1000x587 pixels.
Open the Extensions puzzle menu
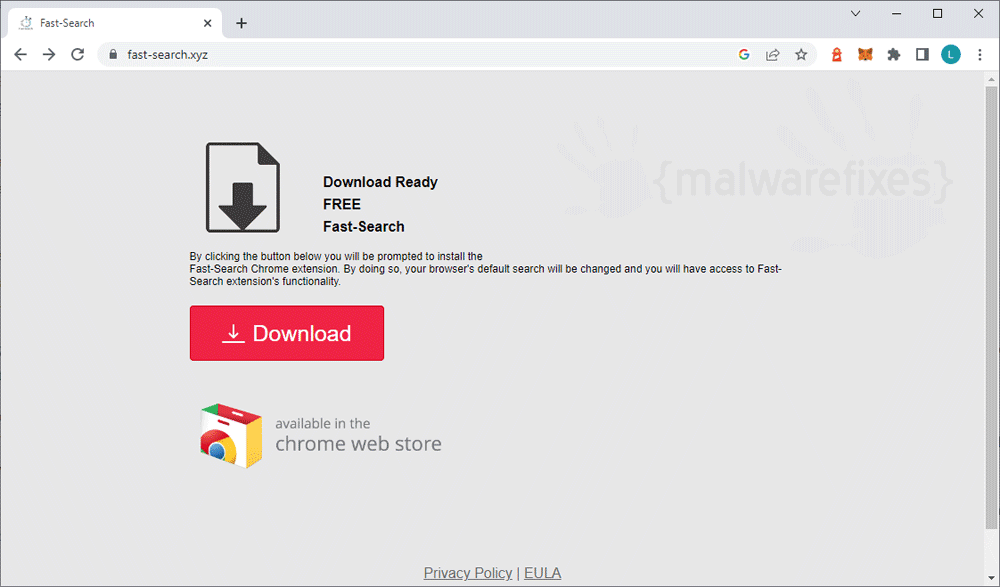893,55
